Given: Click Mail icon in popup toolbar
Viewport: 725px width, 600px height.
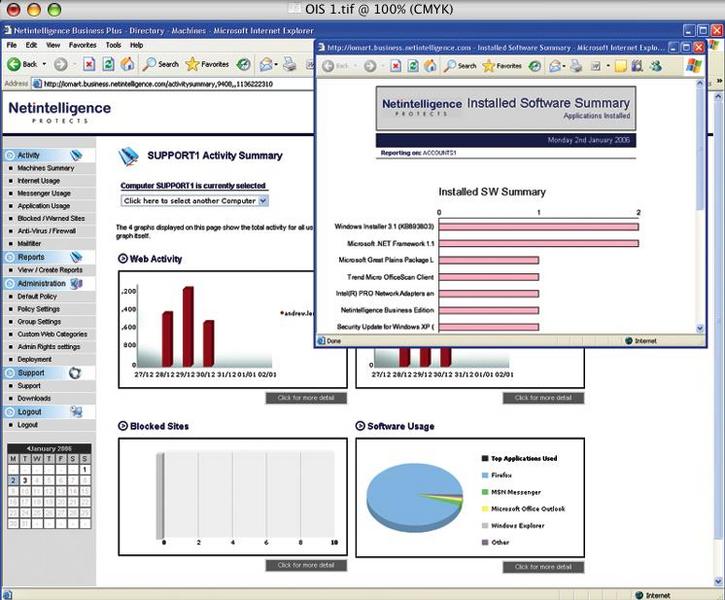Looking at the screenshot, I should coord(555,66).
